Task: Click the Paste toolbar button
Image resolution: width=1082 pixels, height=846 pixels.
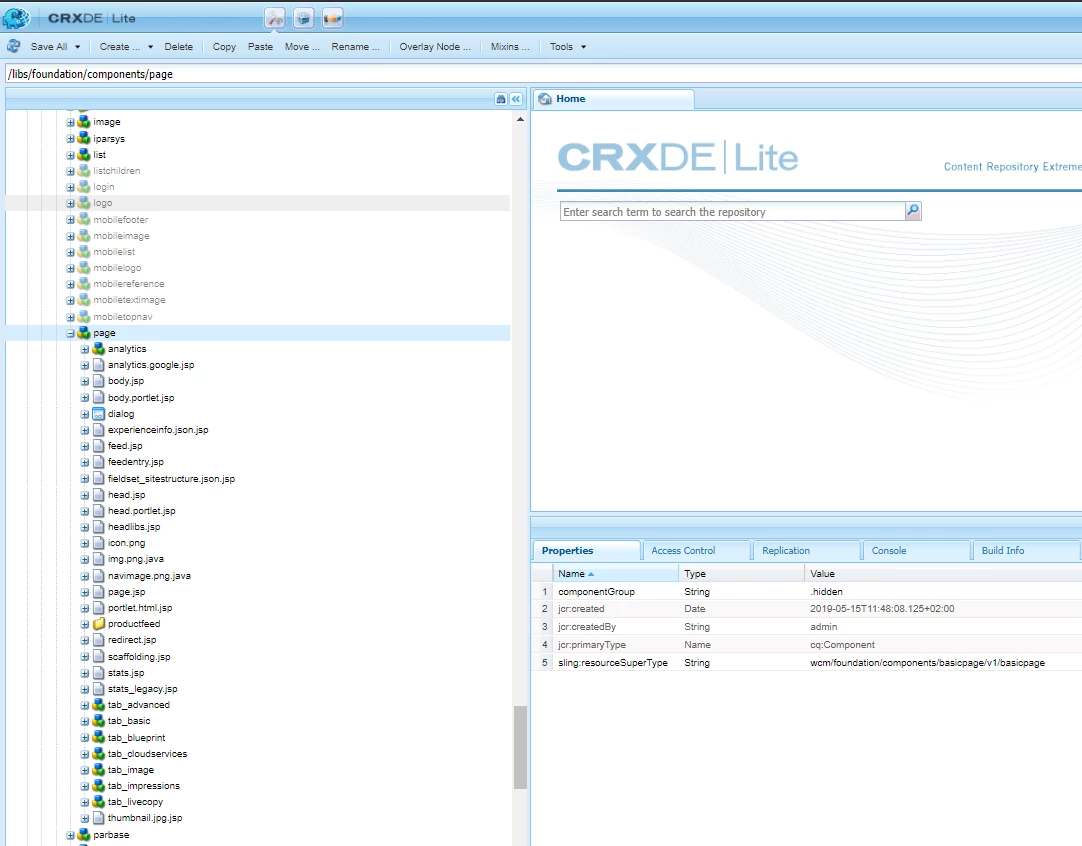Action: click(260, 47)
